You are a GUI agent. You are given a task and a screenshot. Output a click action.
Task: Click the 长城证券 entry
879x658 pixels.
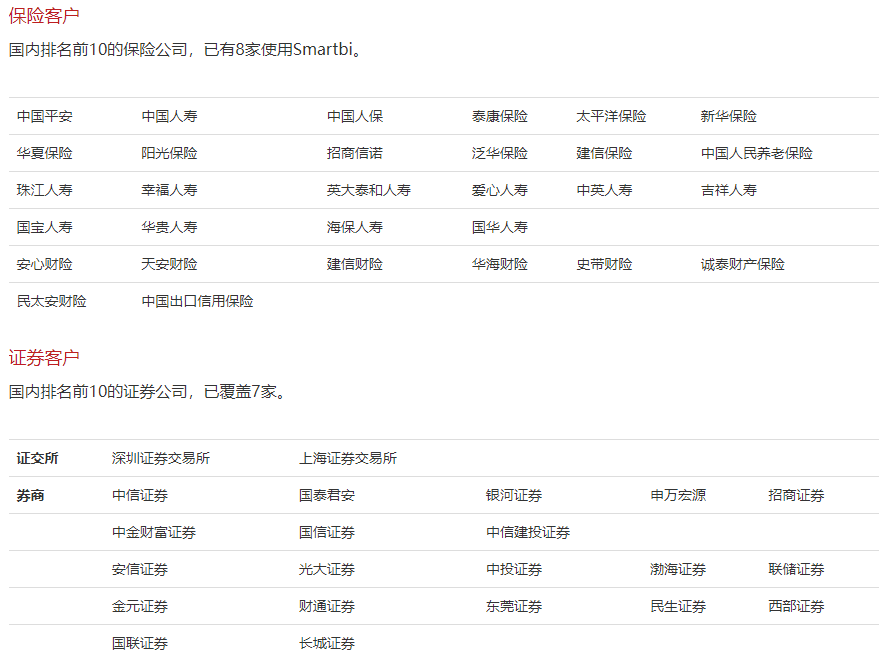[x=326, y=643]
